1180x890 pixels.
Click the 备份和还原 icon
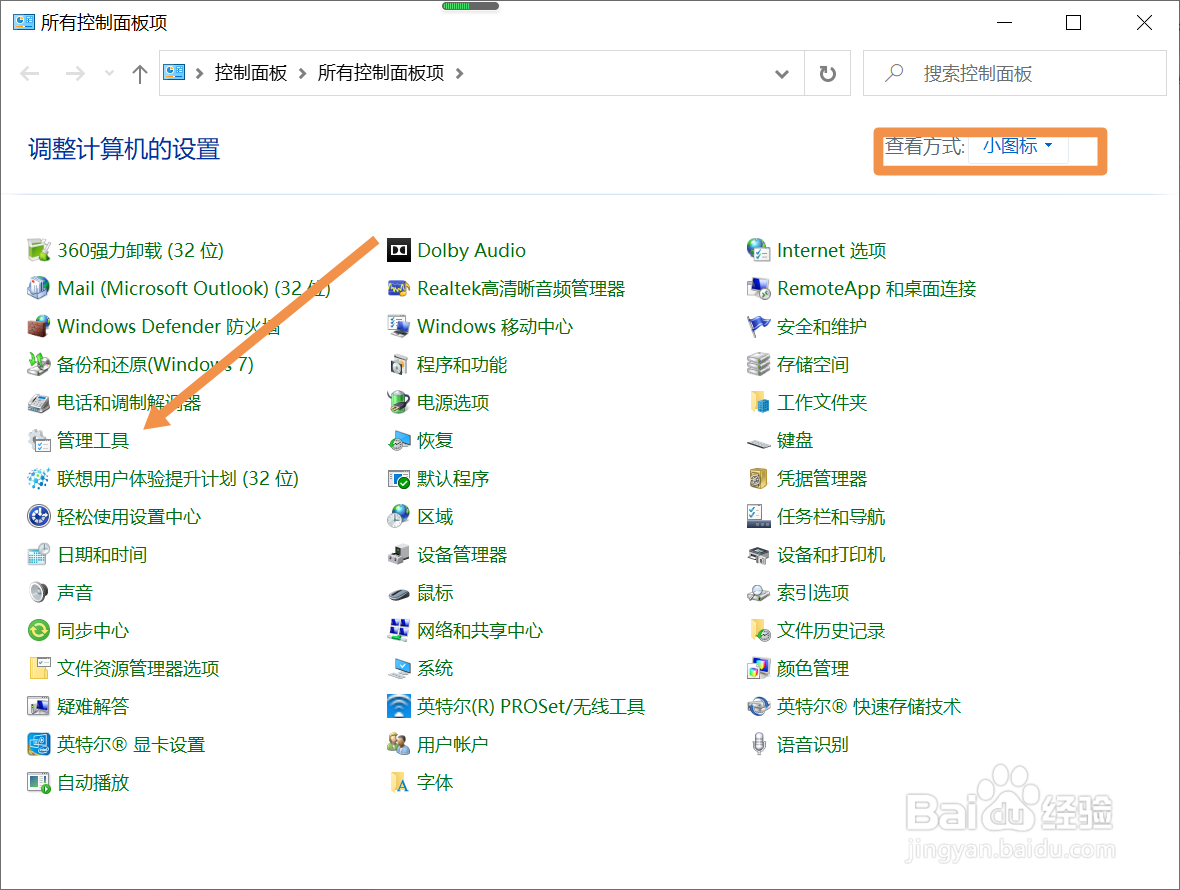pyautogui.click(x=38, y=364)
